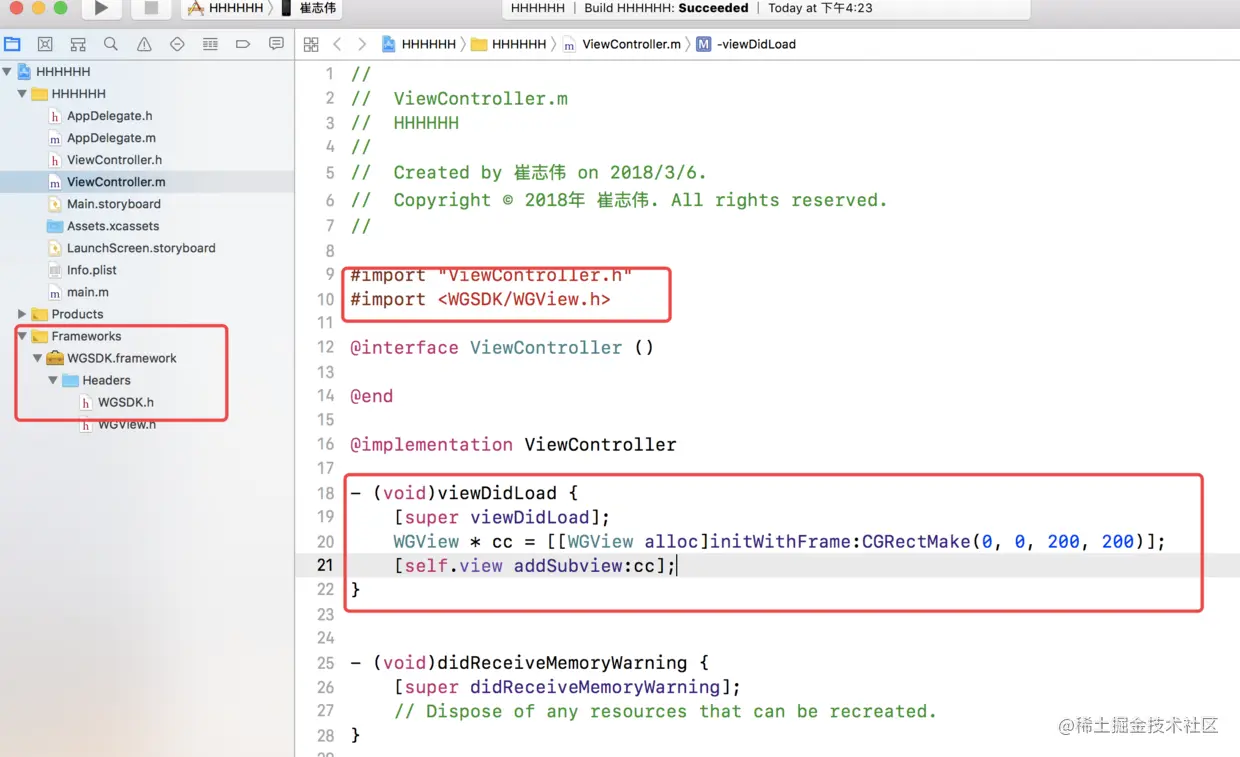1240x757 pixels.
Task: Go back in editor history
Action: point(337,44)
